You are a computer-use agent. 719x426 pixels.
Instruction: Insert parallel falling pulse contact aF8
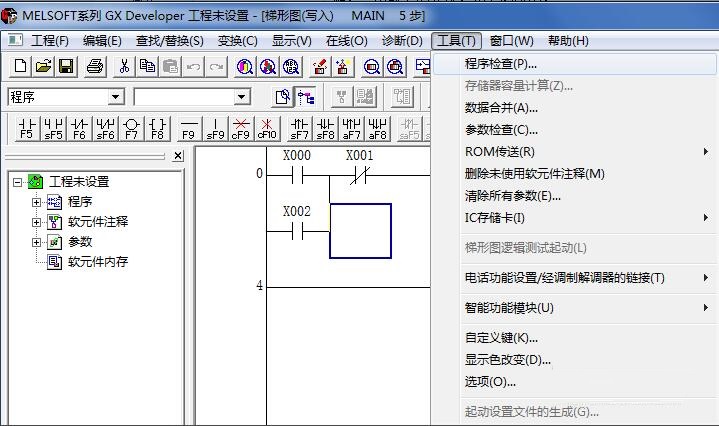click(377, 129)
